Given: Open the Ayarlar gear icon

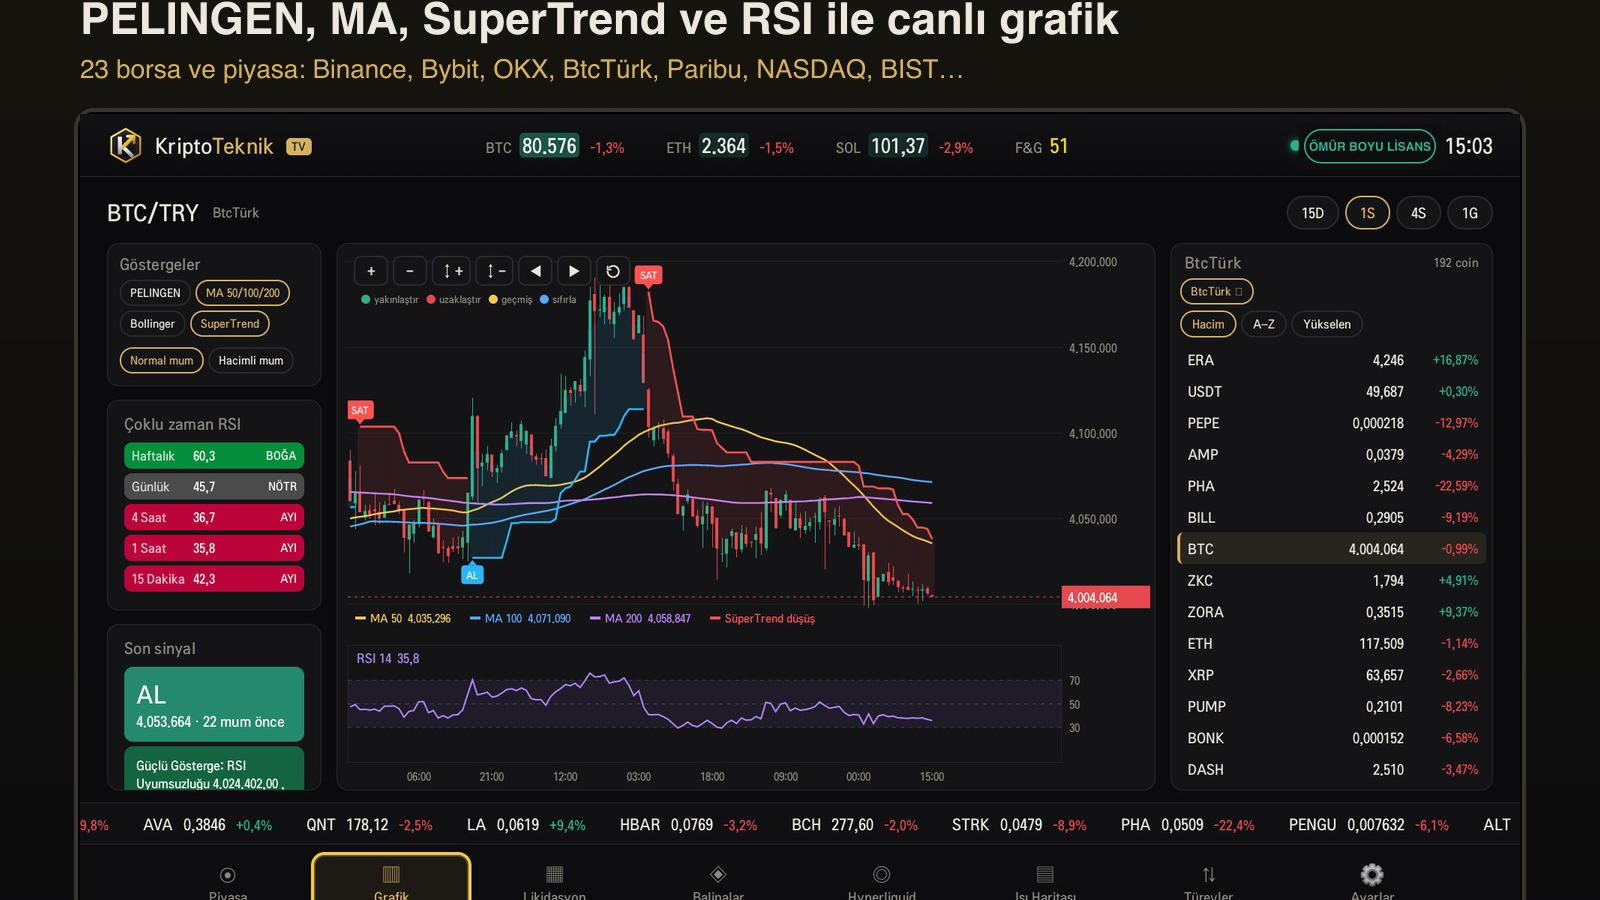Looking at the screenshot, I should (1372, 875).
